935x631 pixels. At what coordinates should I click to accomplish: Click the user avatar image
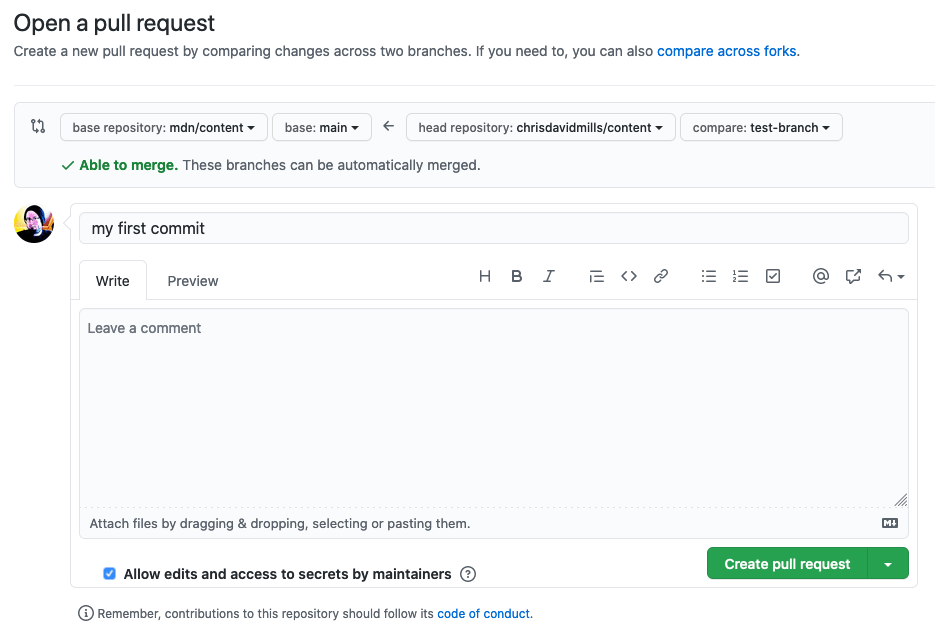(x=34, y=224)
